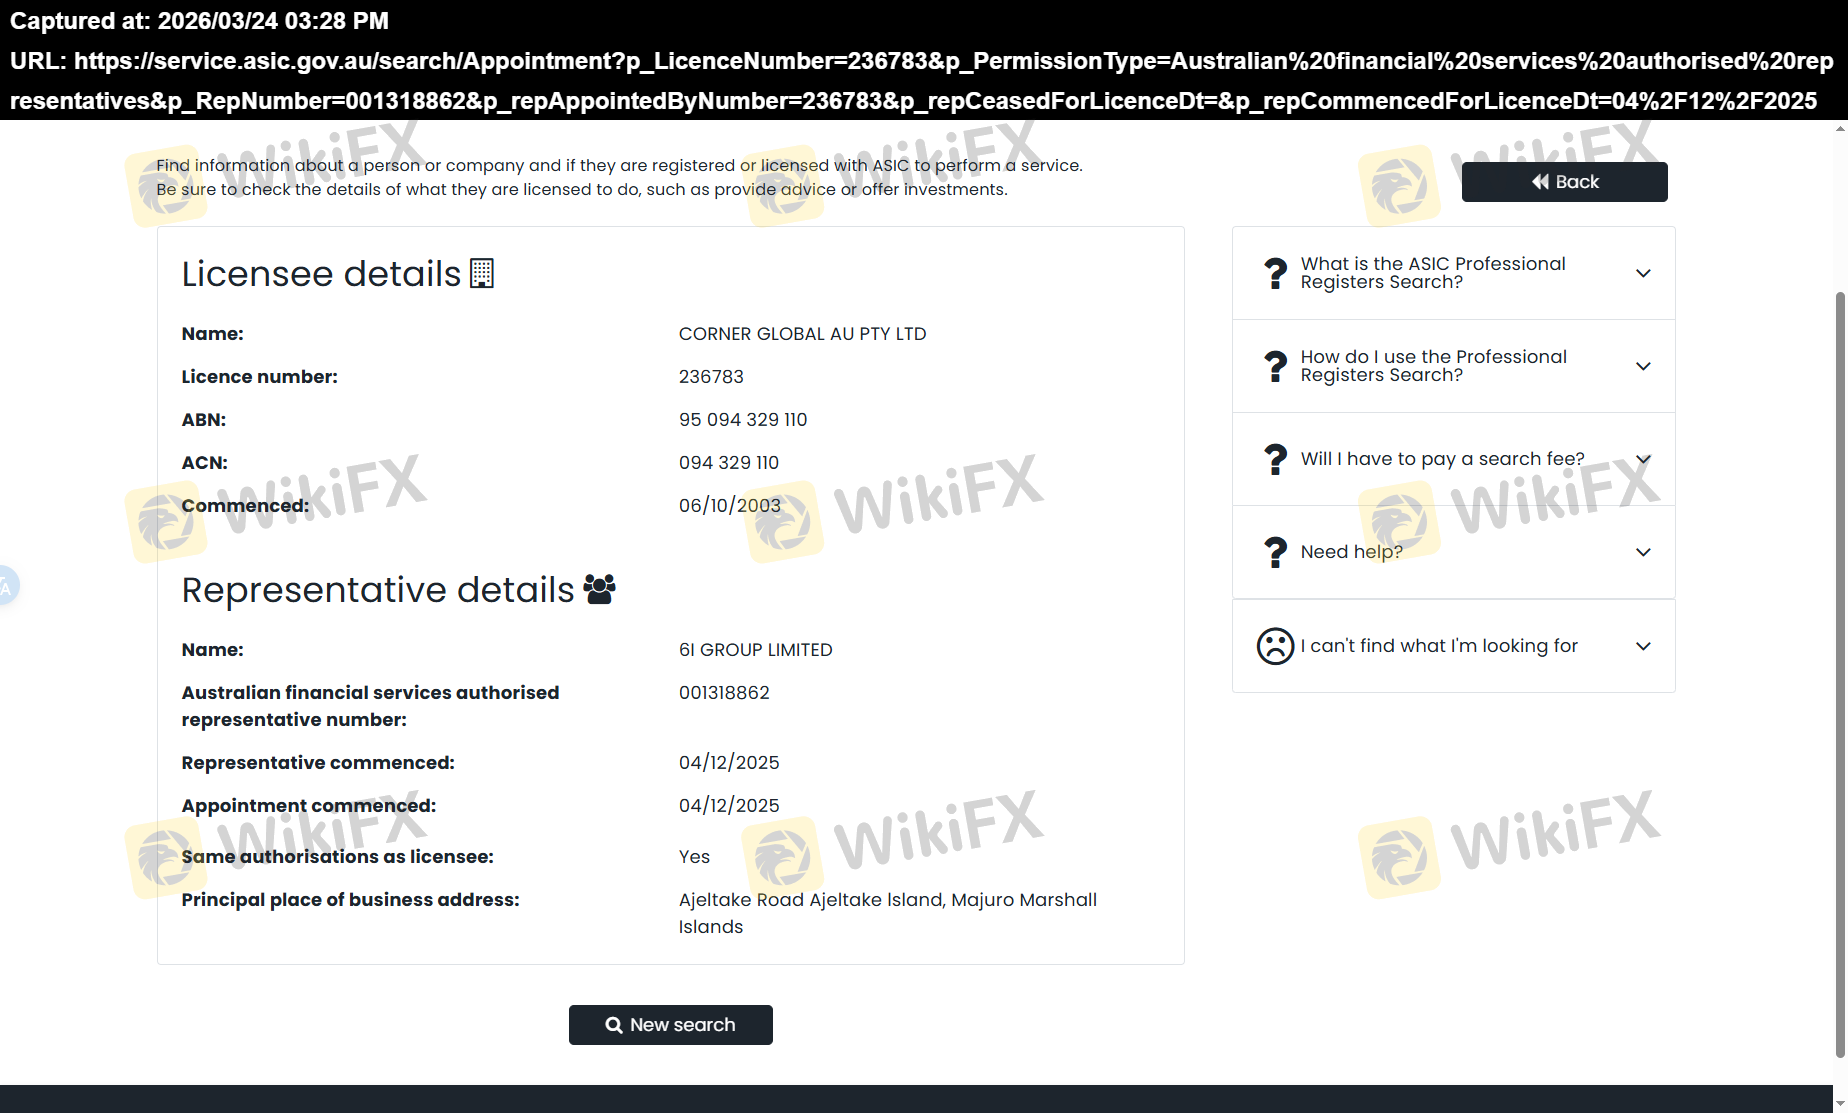Click the scroll up arrow at top right
The width and height of the screenshot is (1848, 1113).
tap(1840, 129)
